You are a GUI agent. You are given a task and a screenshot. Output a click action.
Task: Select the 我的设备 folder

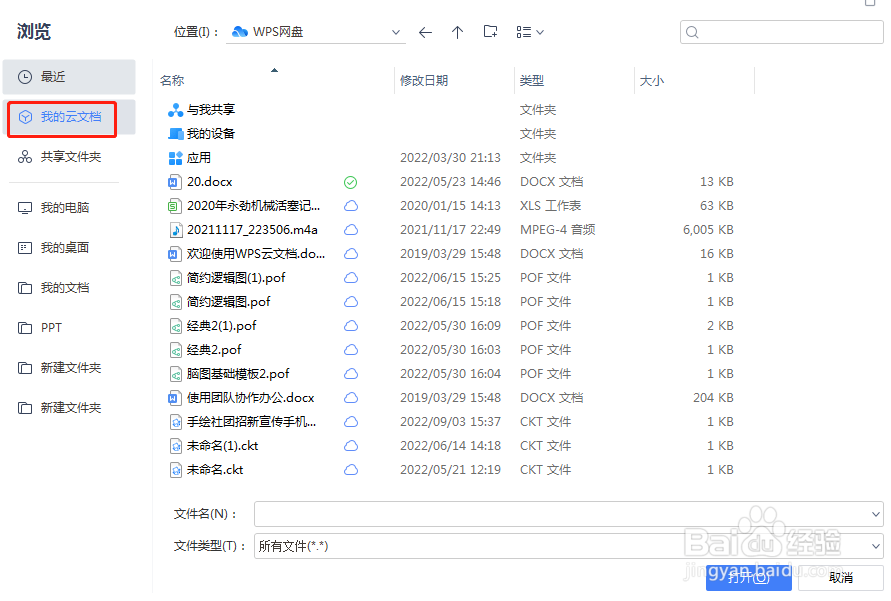click(211, 133)
